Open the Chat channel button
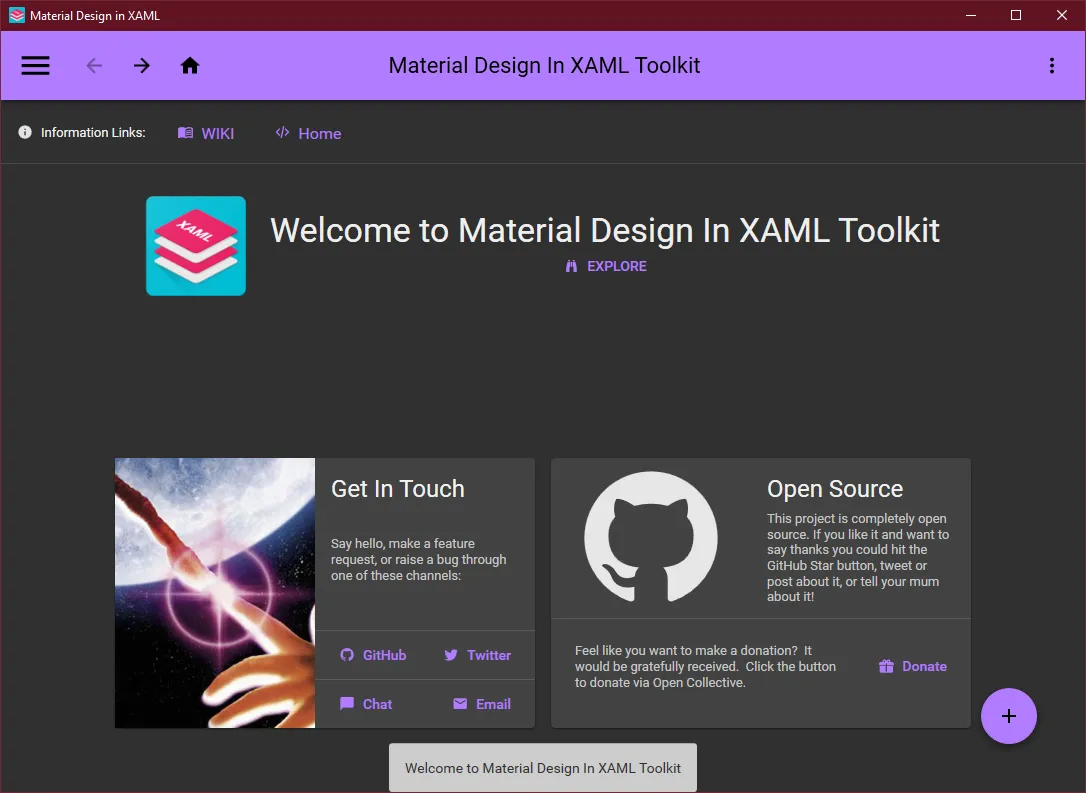This screenshot has width=1086, height=793. click(366, 704)
